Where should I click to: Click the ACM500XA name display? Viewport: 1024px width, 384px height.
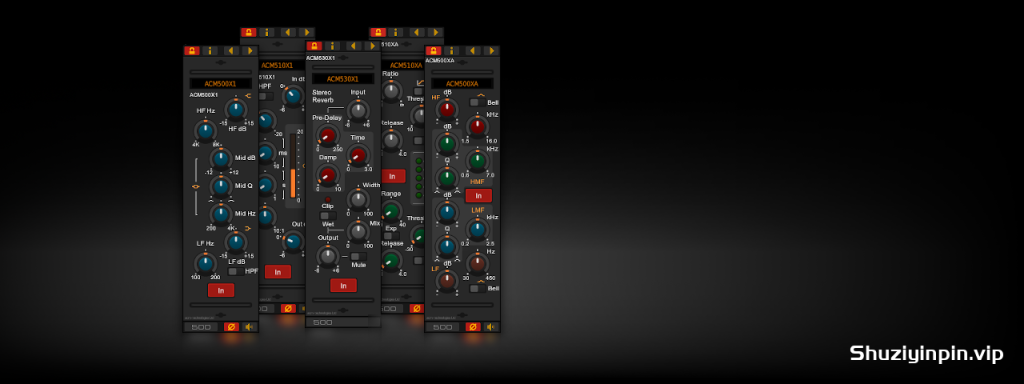(462, 84)
